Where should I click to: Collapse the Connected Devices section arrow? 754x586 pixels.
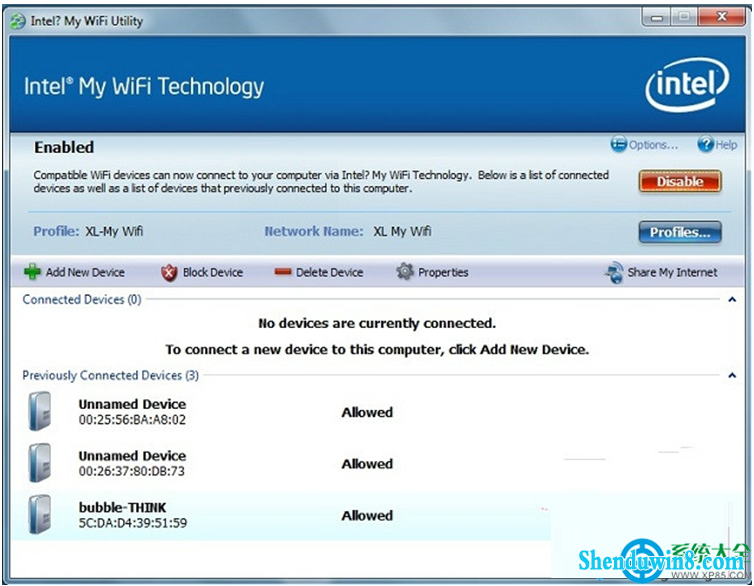click(732, 299)
